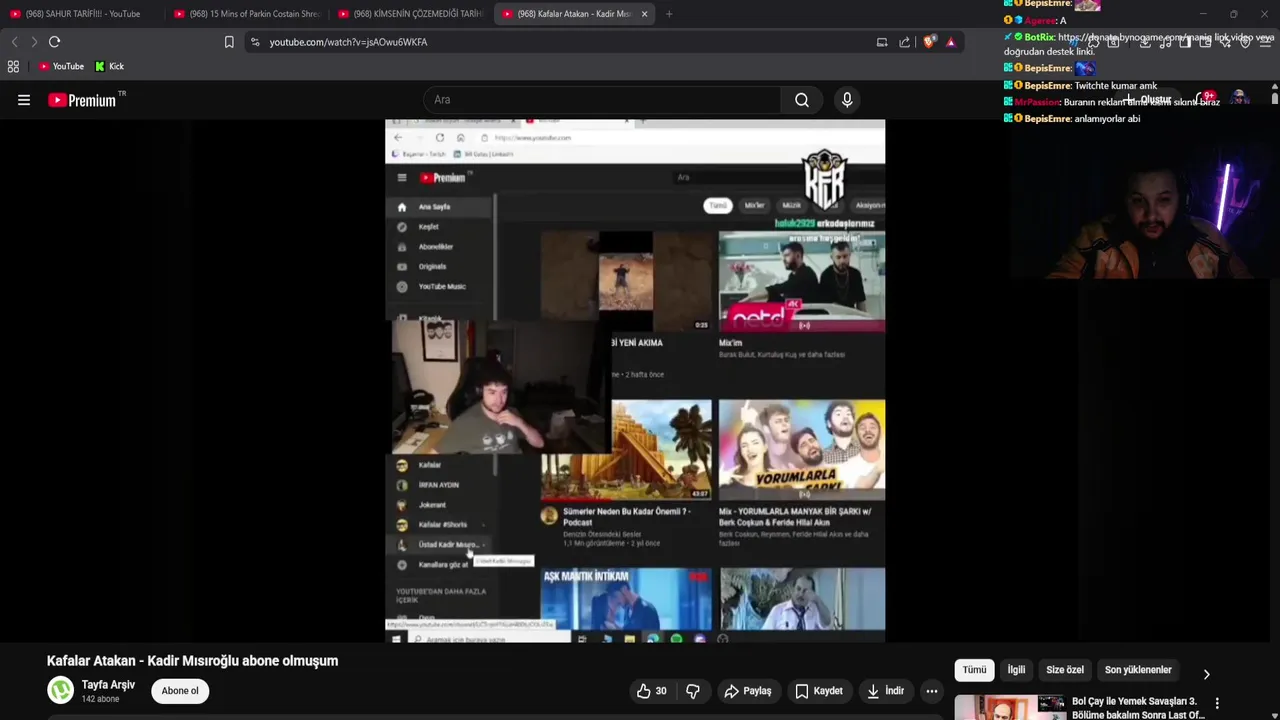Start voice search with microphone
This screenshot has width=1280, height=720.
(x=847, y=100)
